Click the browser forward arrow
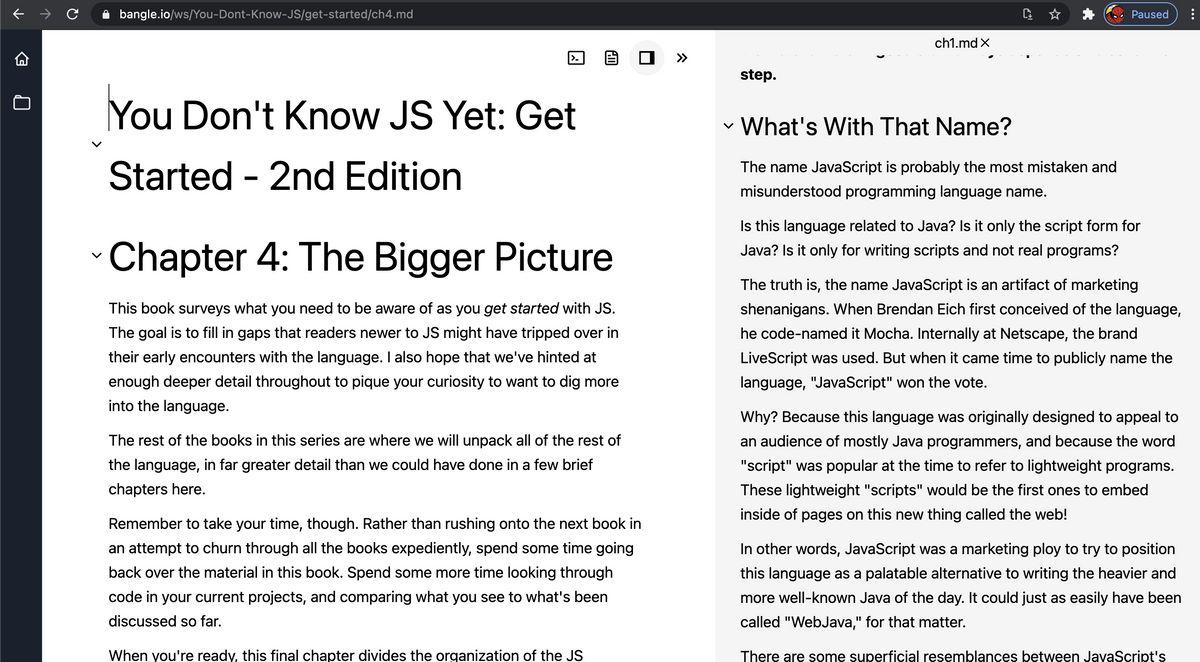 pos(45,14)
